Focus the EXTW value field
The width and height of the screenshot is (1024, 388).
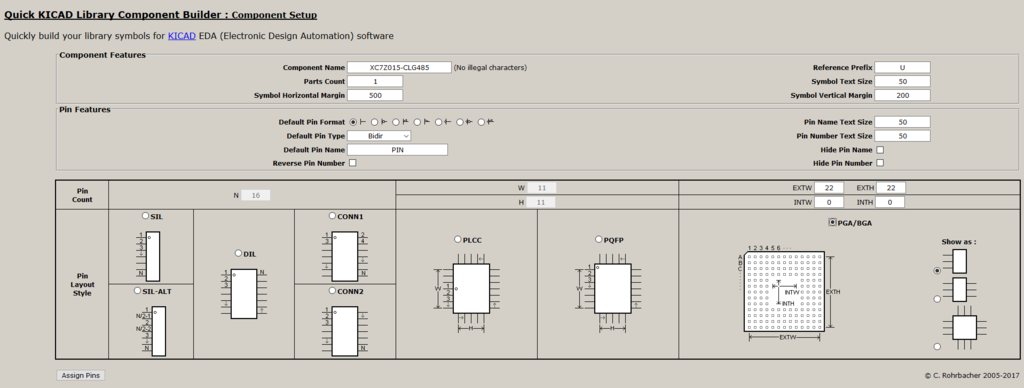pyautogui.click(x=829, y=188)
